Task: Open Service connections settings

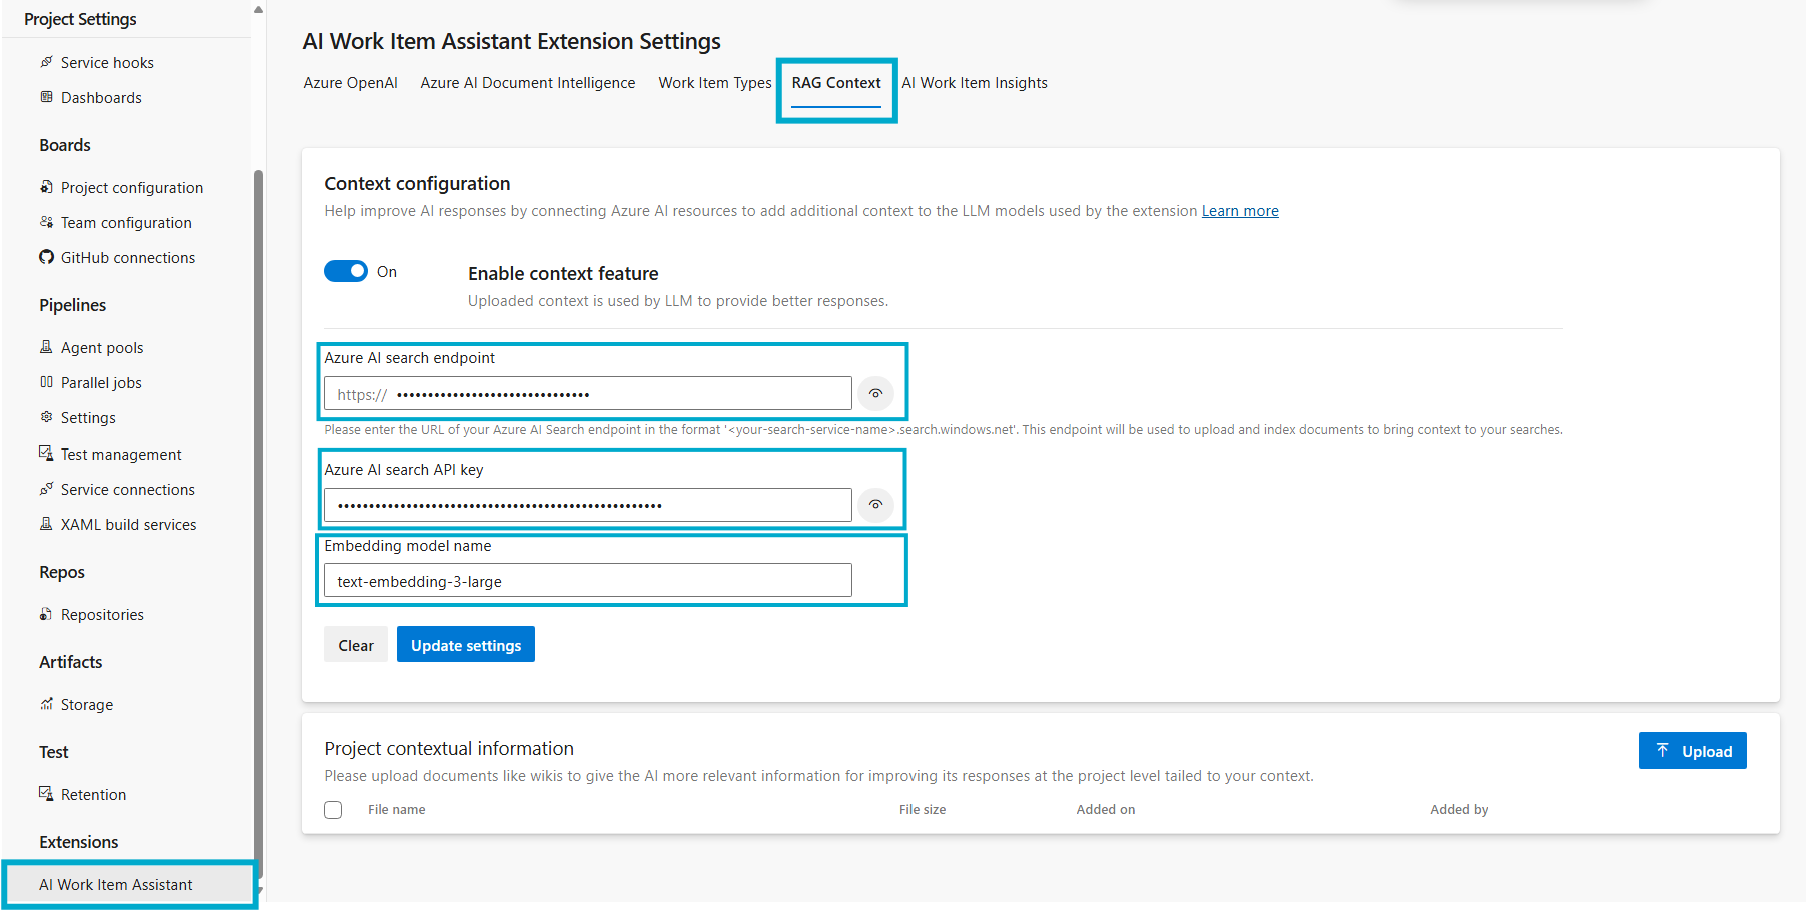Action: pyautogui.click(x=127, y=489)
